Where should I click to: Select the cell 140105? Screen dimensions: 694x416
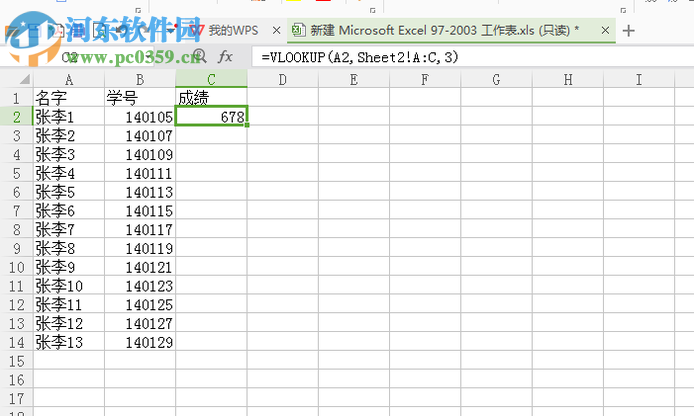140,117
